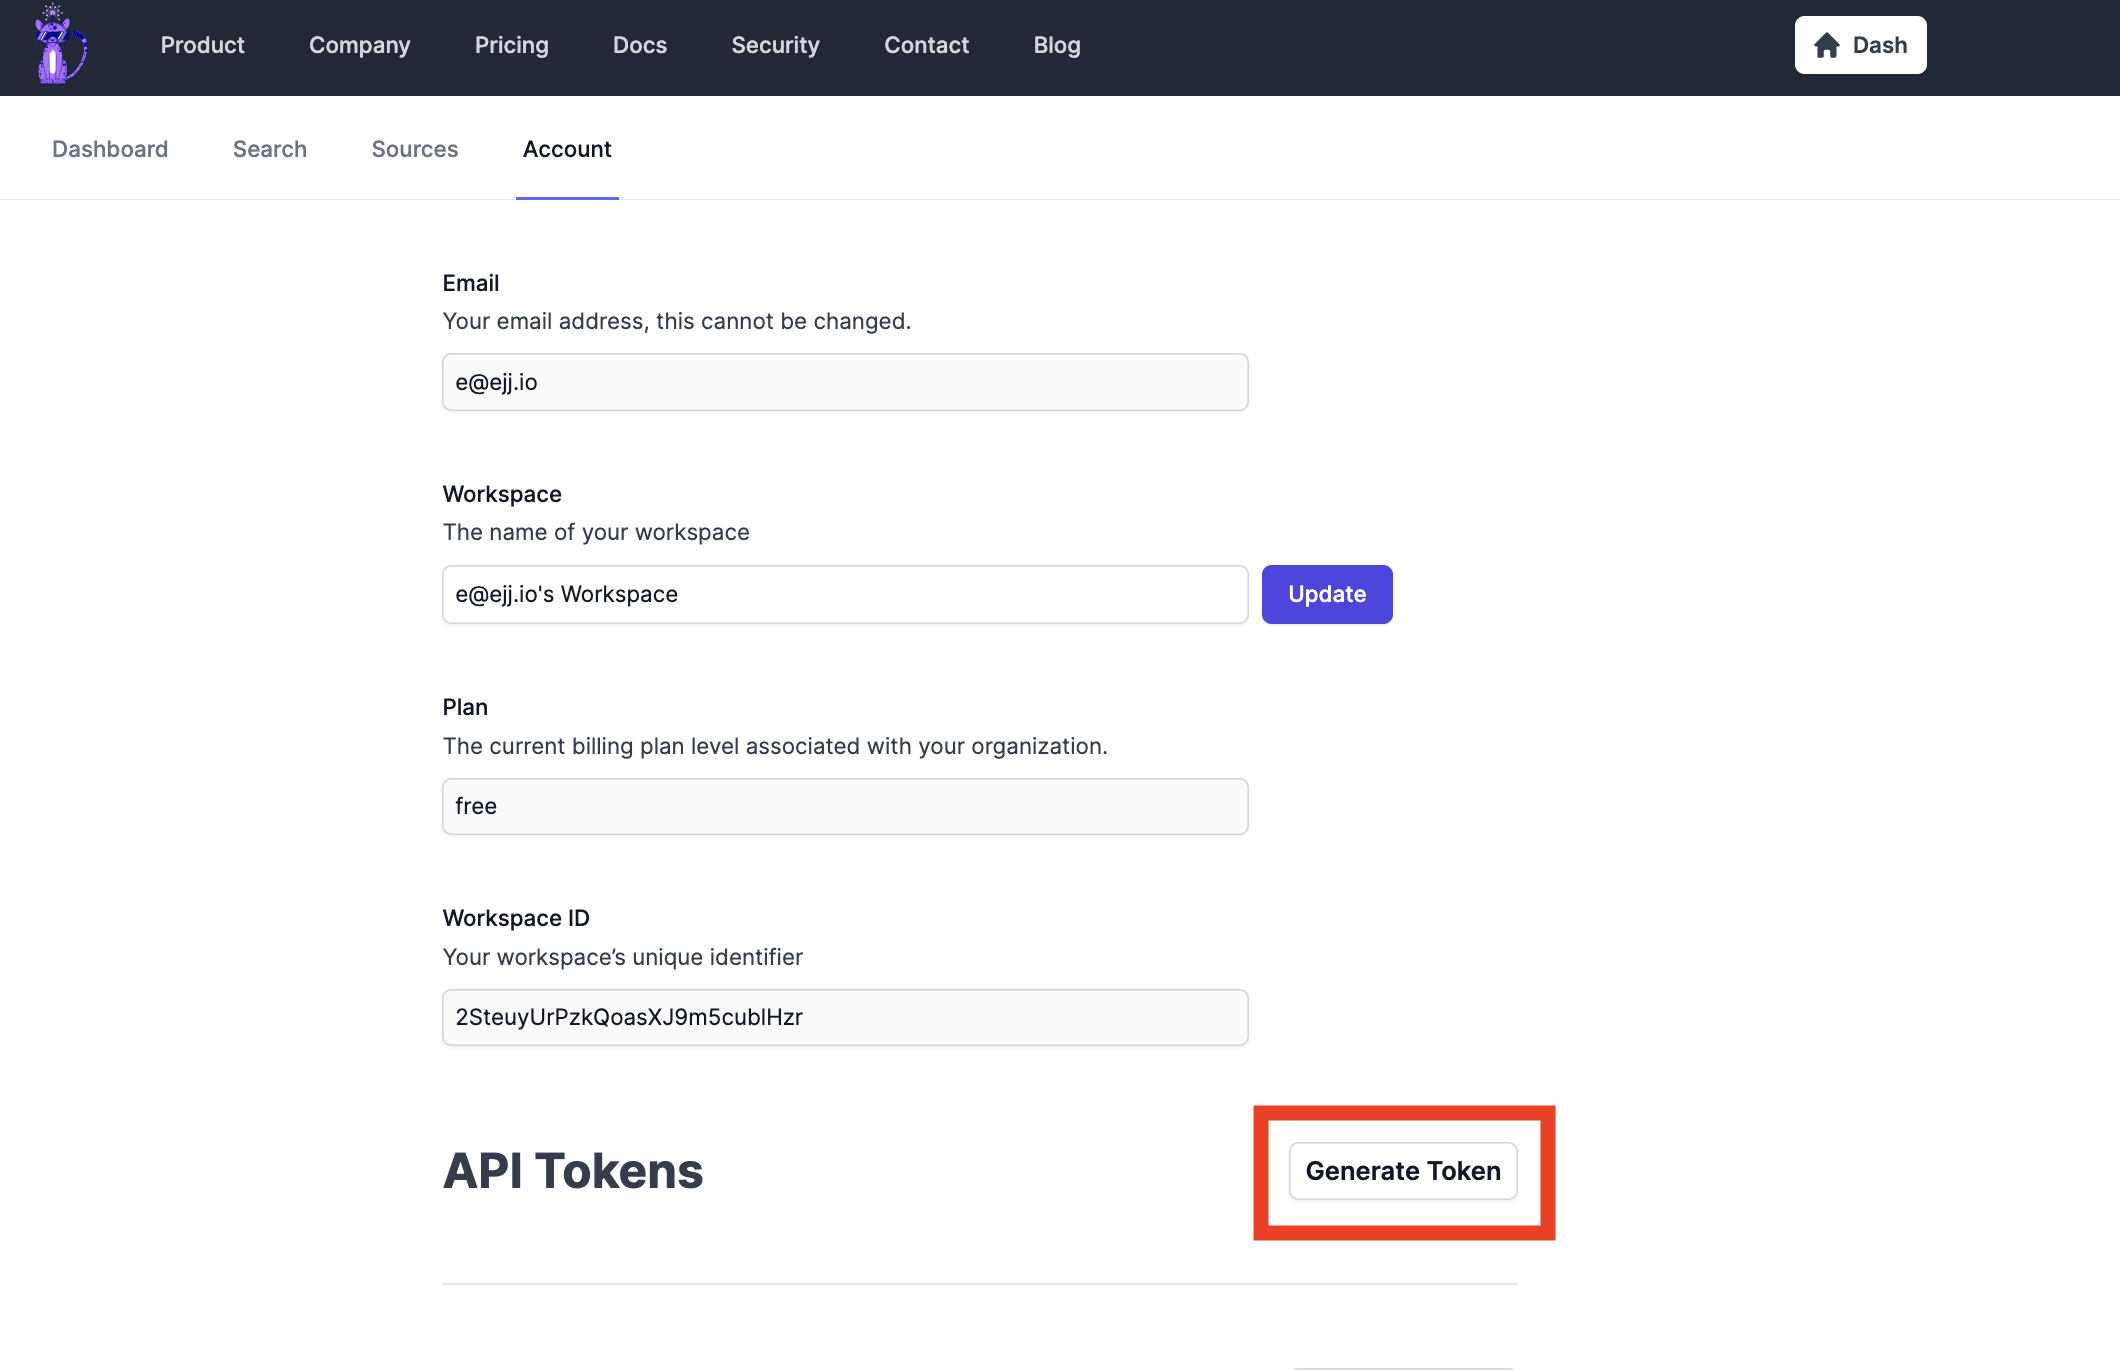
Task: Open Docs from the top navigation
Action: (639, 45)
